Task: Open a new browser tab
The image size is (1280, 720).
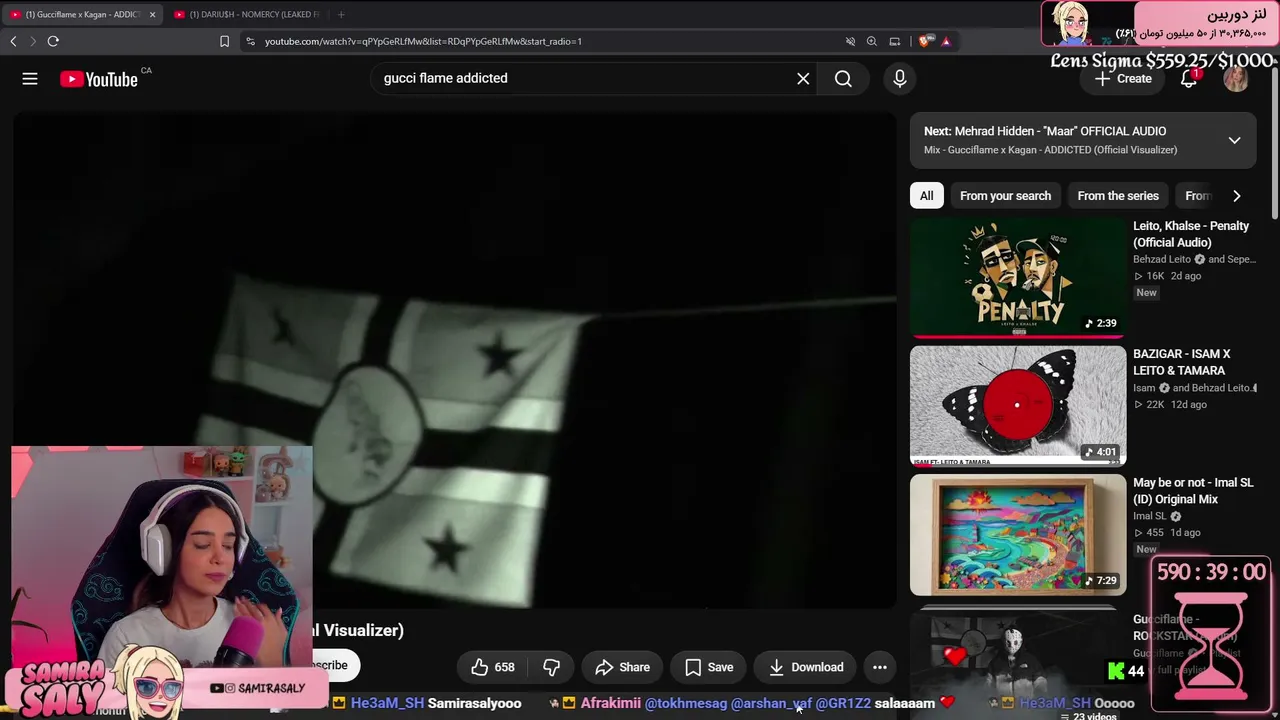Action: tap(341, 15)
